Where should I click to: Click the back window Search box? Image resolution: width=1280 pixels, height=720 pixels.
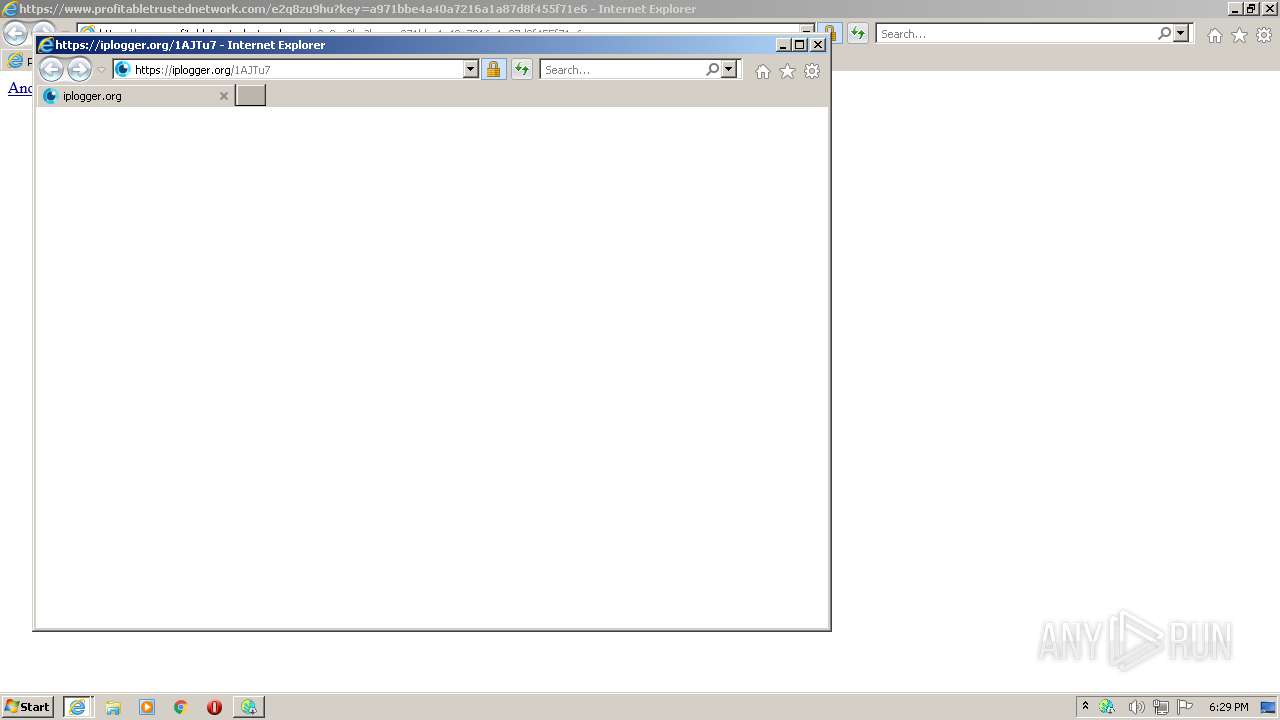pyautogui.click(x=1017, y=34)
